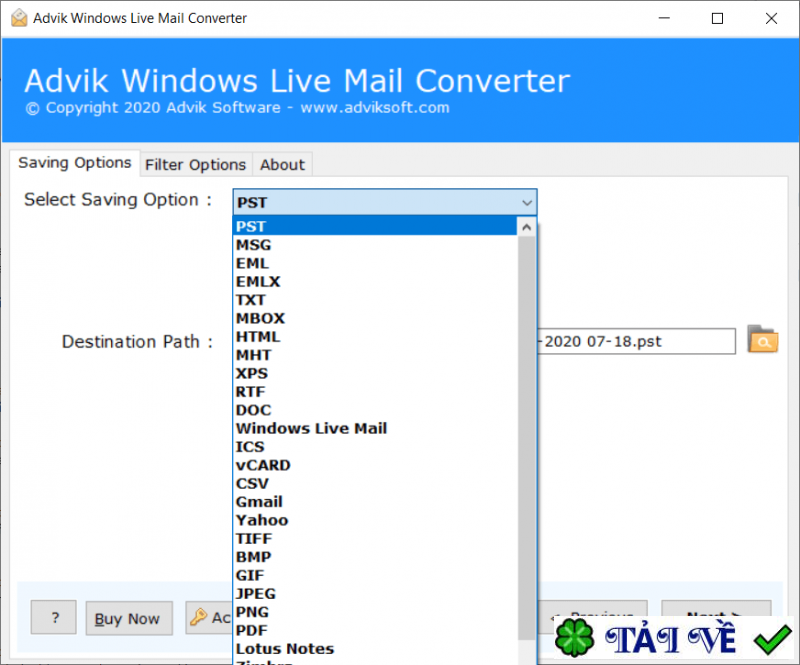Choose DOC as saving format
This screenshot has width=800, height=665.
point(375,410)
